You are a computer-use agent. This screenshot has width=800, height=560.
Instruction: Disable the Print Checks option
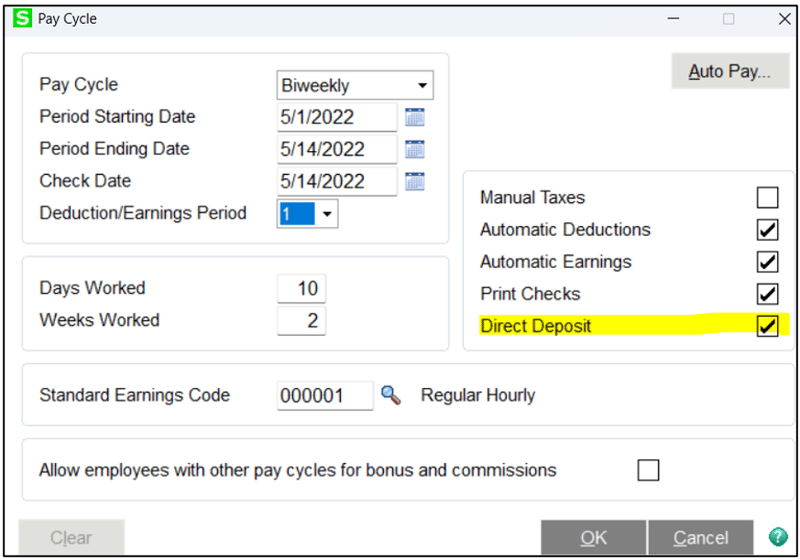[767, 294]
